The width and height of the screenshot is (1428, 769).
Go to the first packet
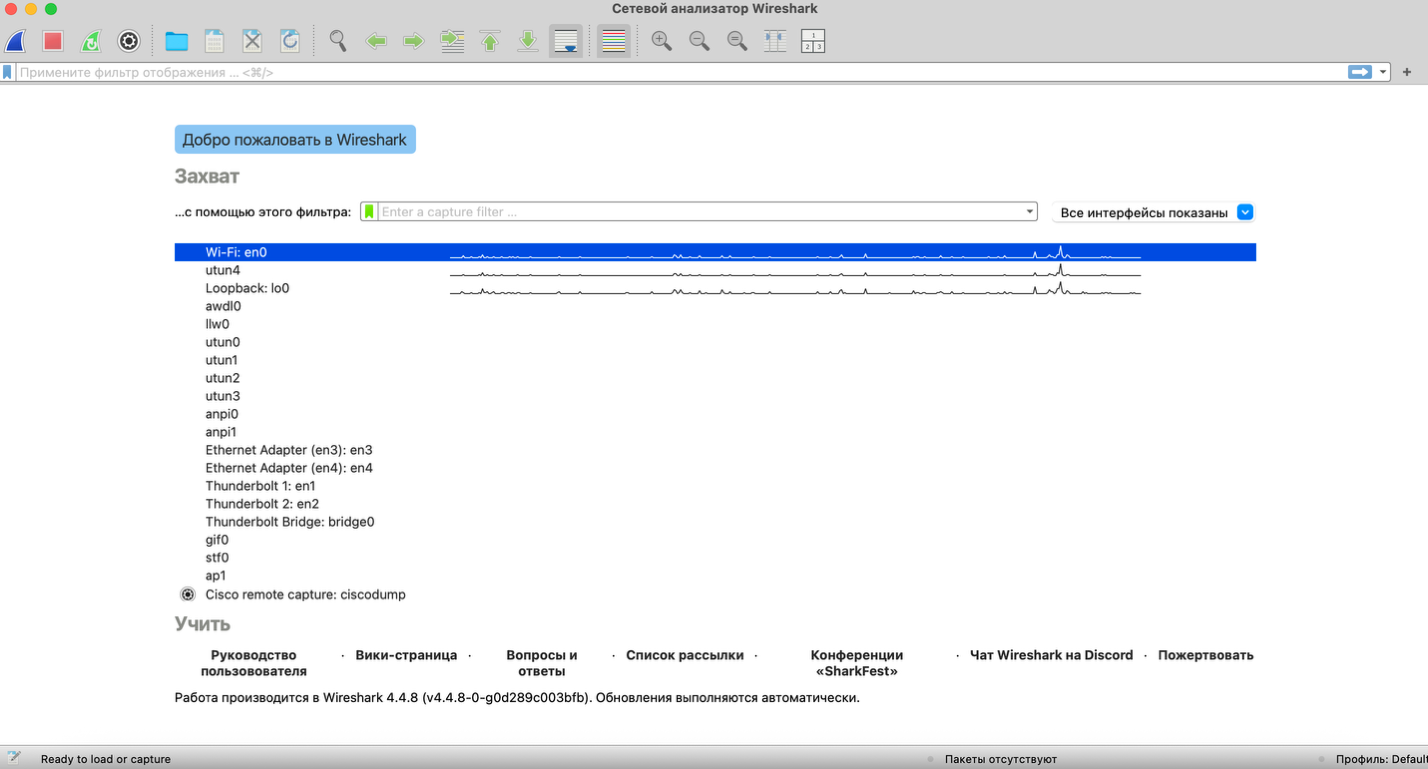tap(490, 41)
